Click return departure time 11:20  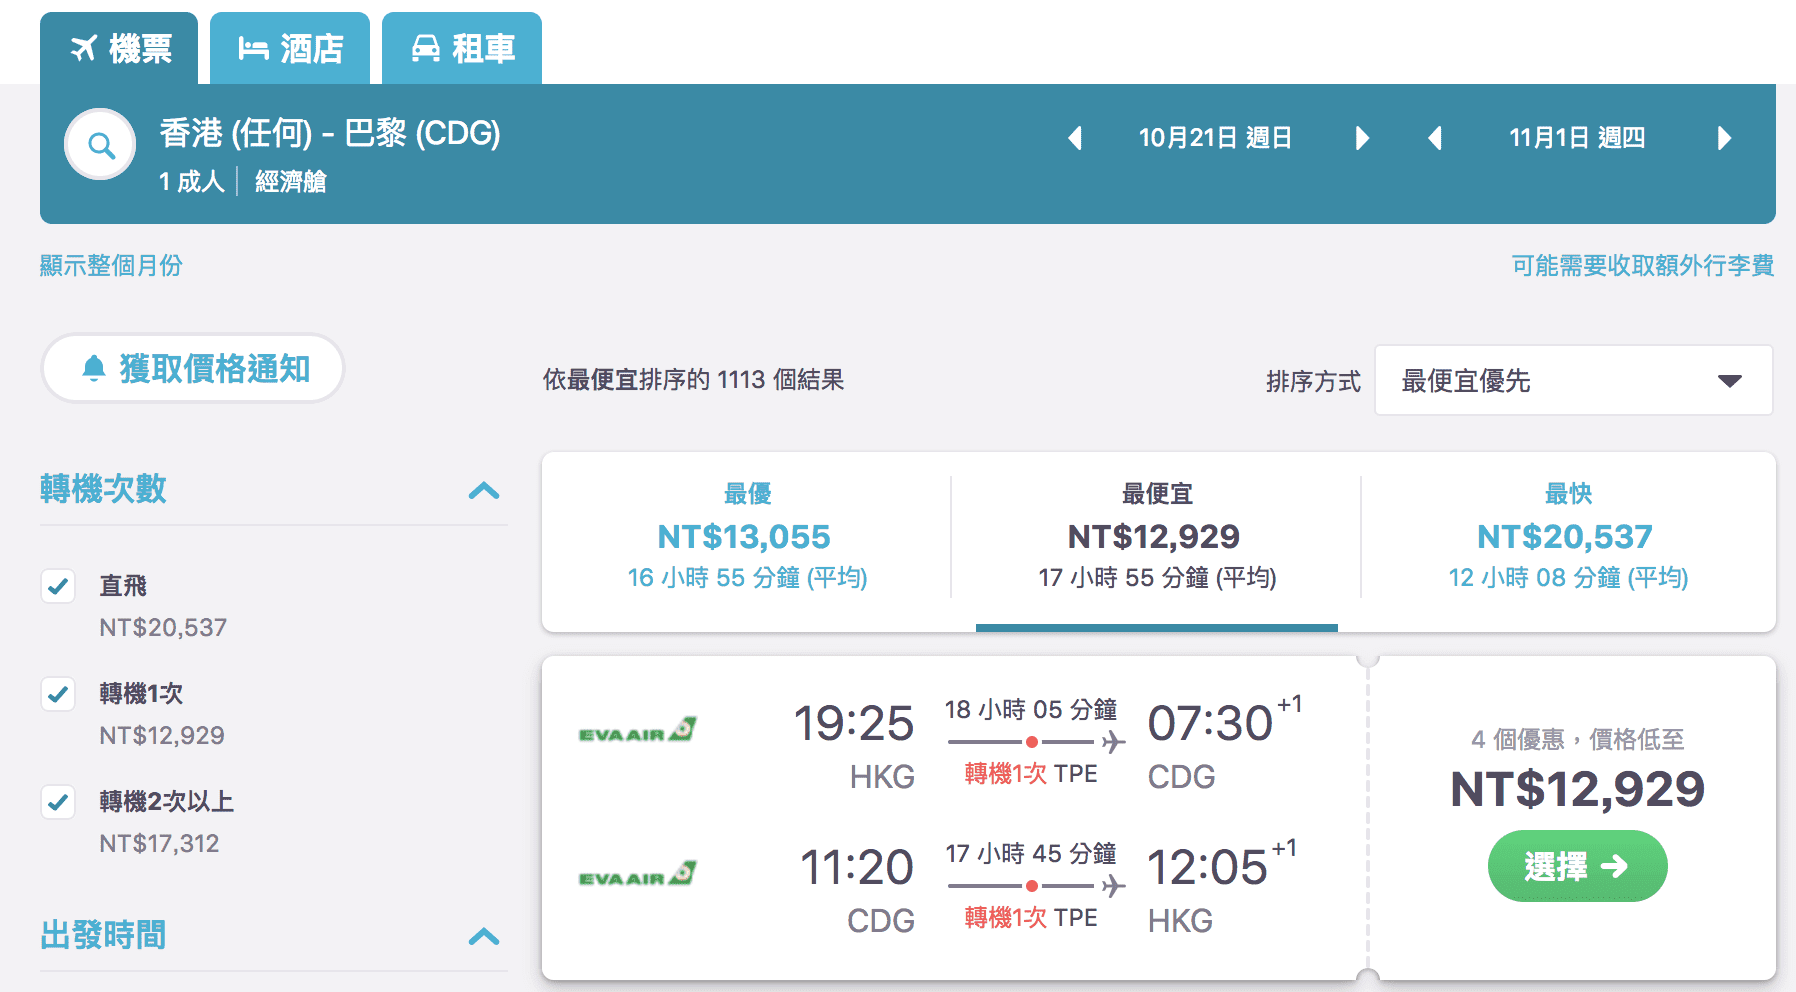click(857, 867)
